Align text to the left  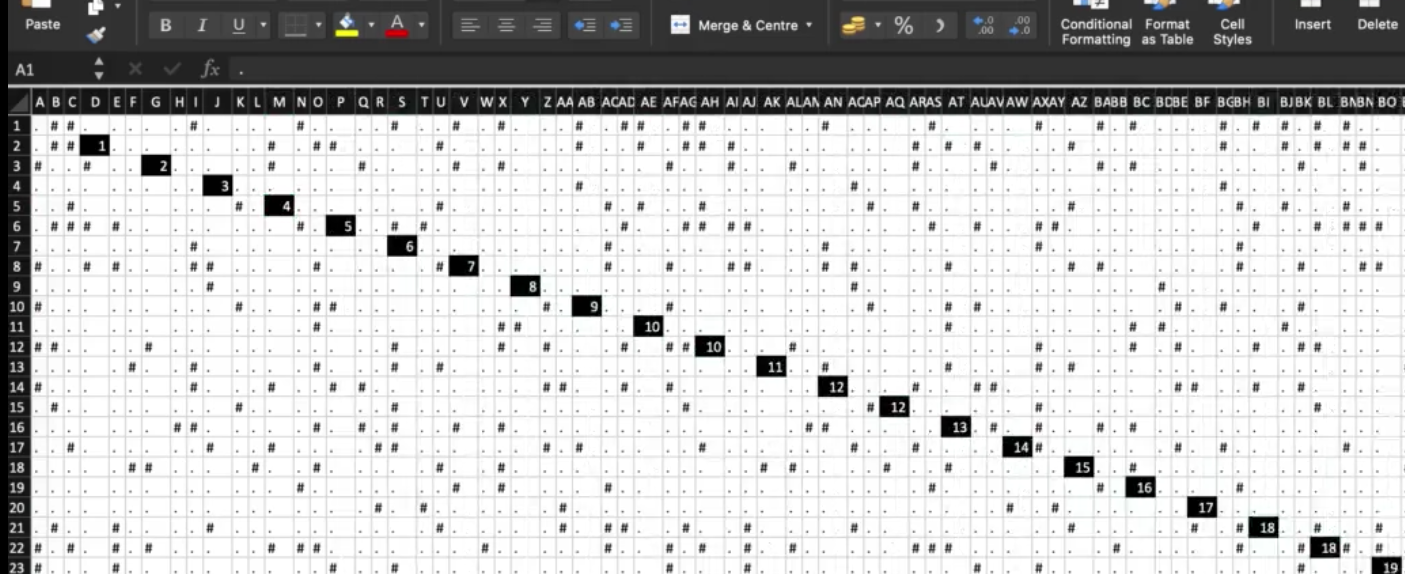coord(470,25)
